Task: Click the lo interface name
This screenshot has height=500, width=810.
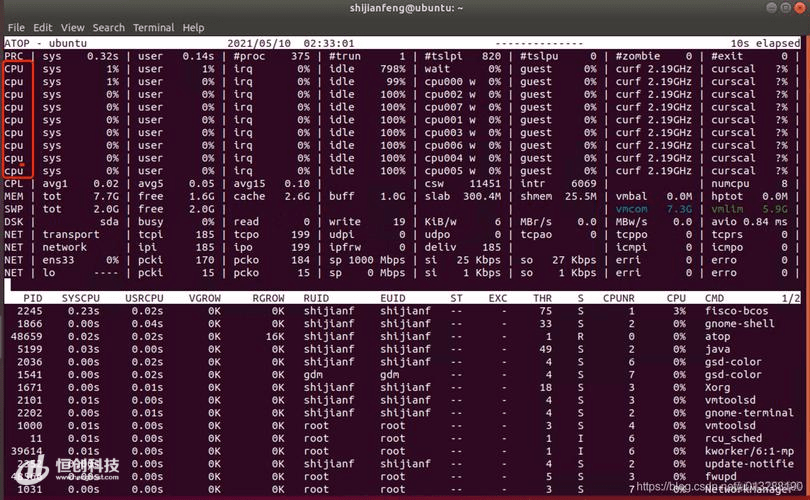Action: pos(49,273)
